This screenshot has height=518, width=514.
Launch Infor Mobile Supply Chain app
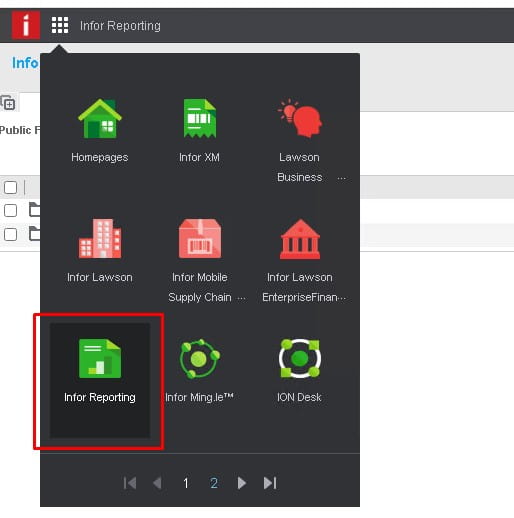[x=199, y=261]
